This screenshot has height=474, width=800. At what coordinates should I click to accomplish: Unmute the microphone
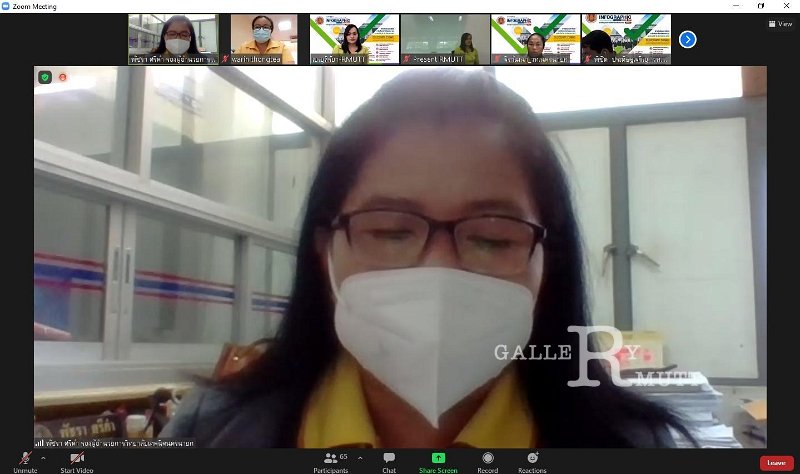pyautogui.click(x=25, y=462)
